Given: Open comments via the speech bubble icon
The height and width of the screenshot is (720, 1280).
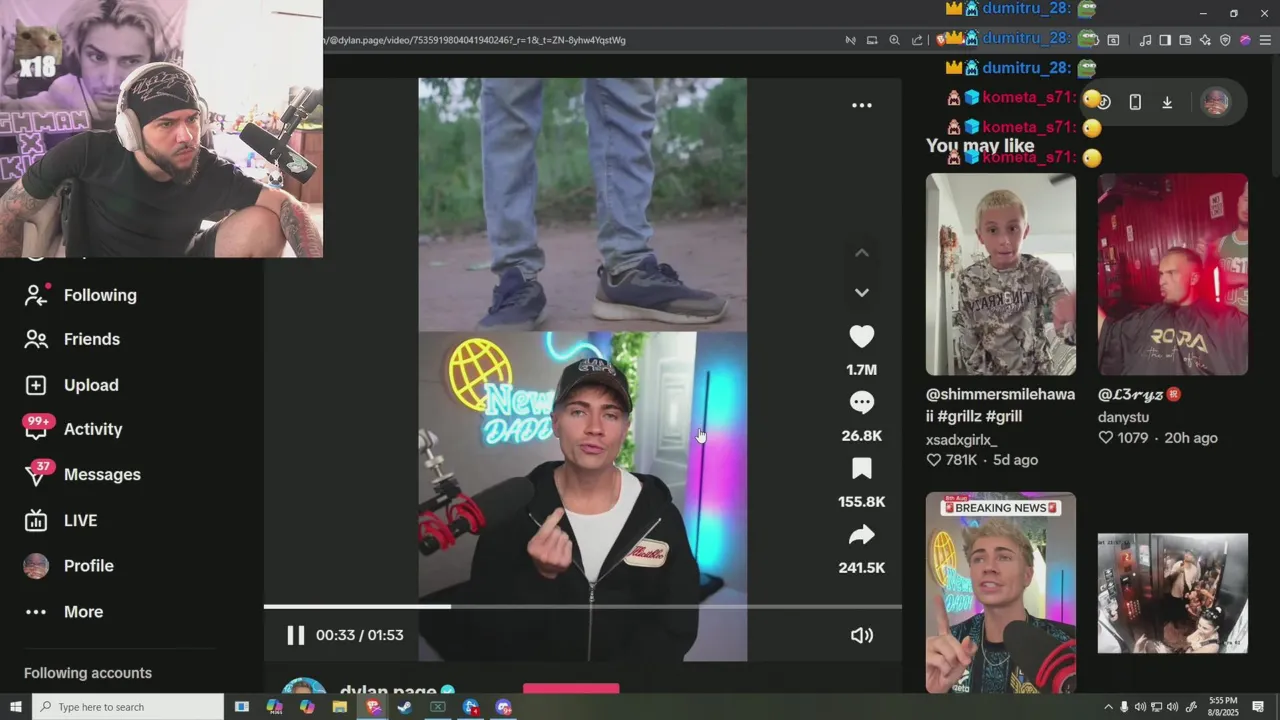Looking at the screenshot, I should (x=861, y=402).
